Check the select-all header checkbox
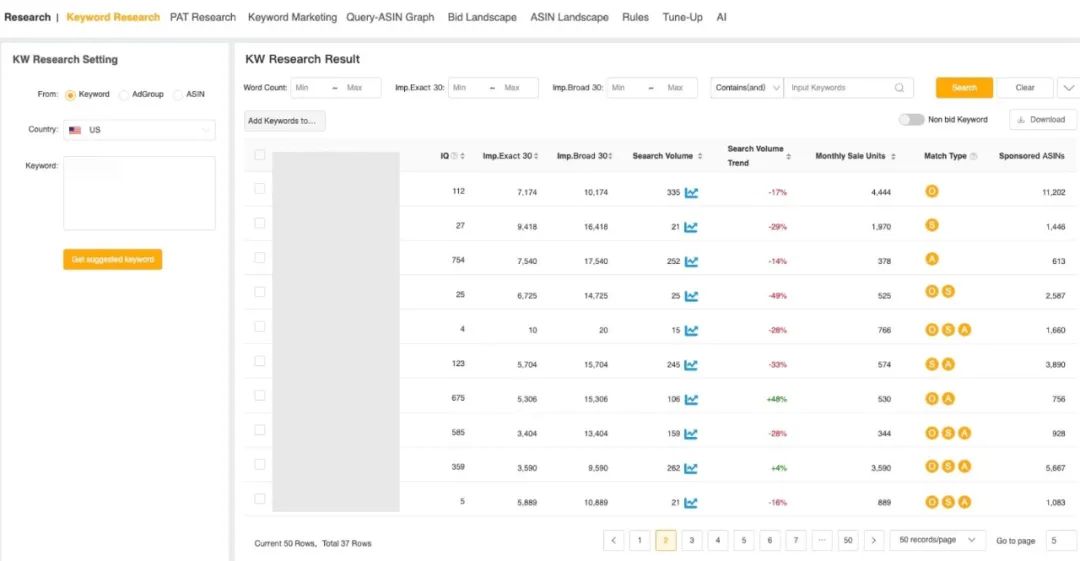This screenshot has width=1080, height=561. tap(260, 155)
